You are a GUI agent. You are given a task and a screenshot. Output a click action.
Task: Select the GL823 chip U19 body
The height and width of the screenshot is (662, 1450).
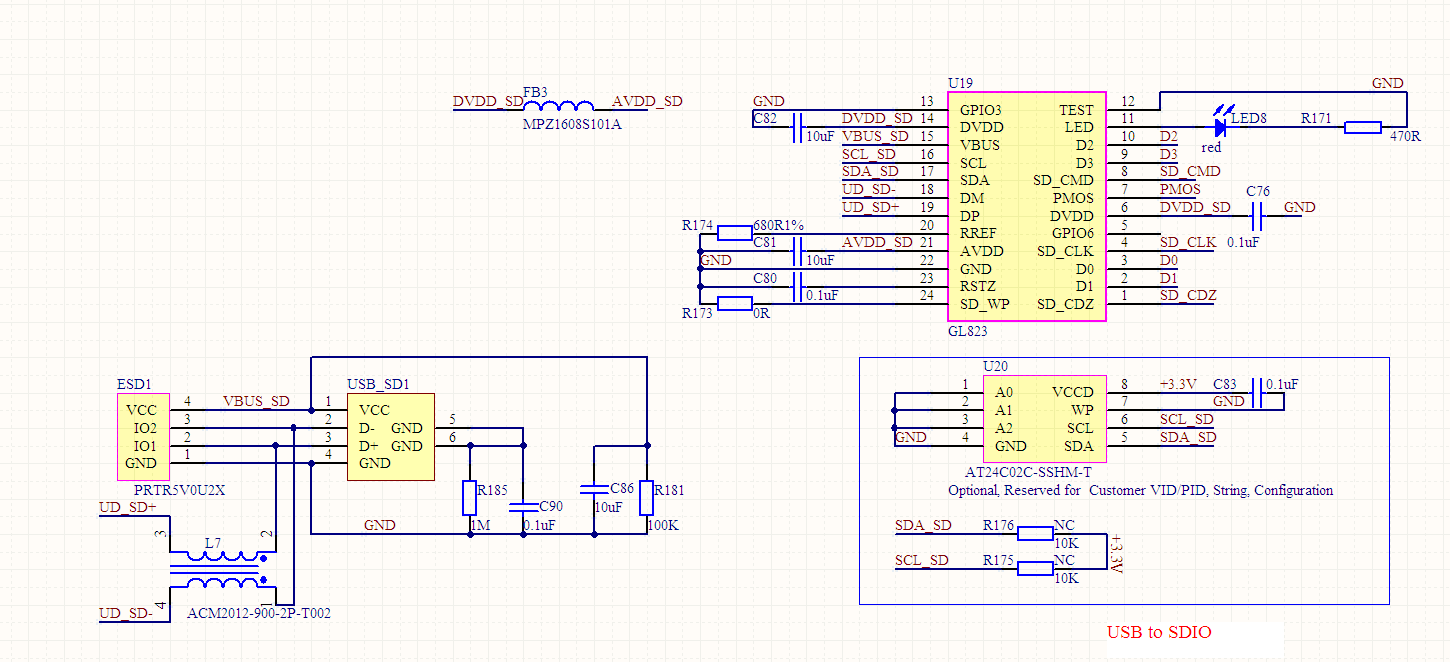click(x=1027, y=205)
